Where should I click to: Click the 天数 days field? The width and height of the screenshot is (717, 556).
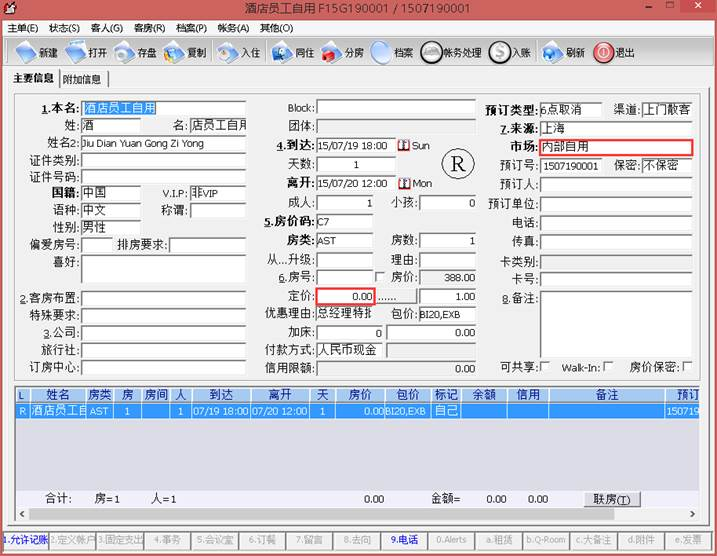tap(356, 164)
